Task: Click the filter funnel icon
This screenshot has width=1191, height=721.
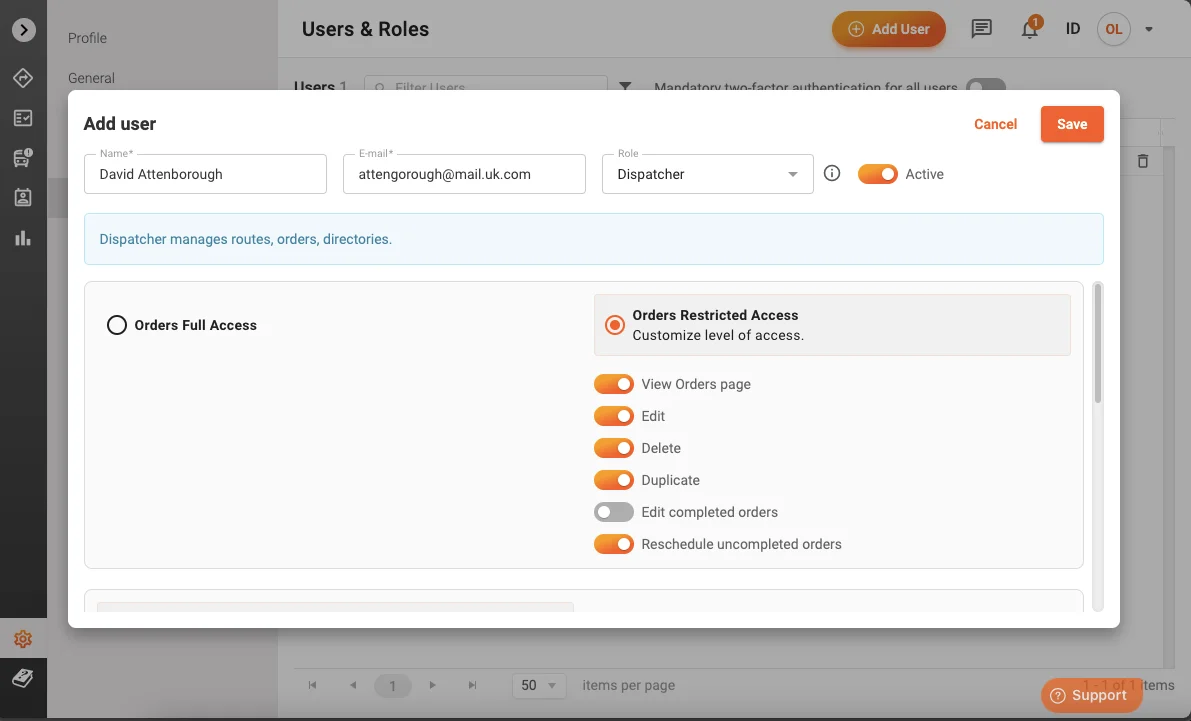Action: tap(625, 85)
